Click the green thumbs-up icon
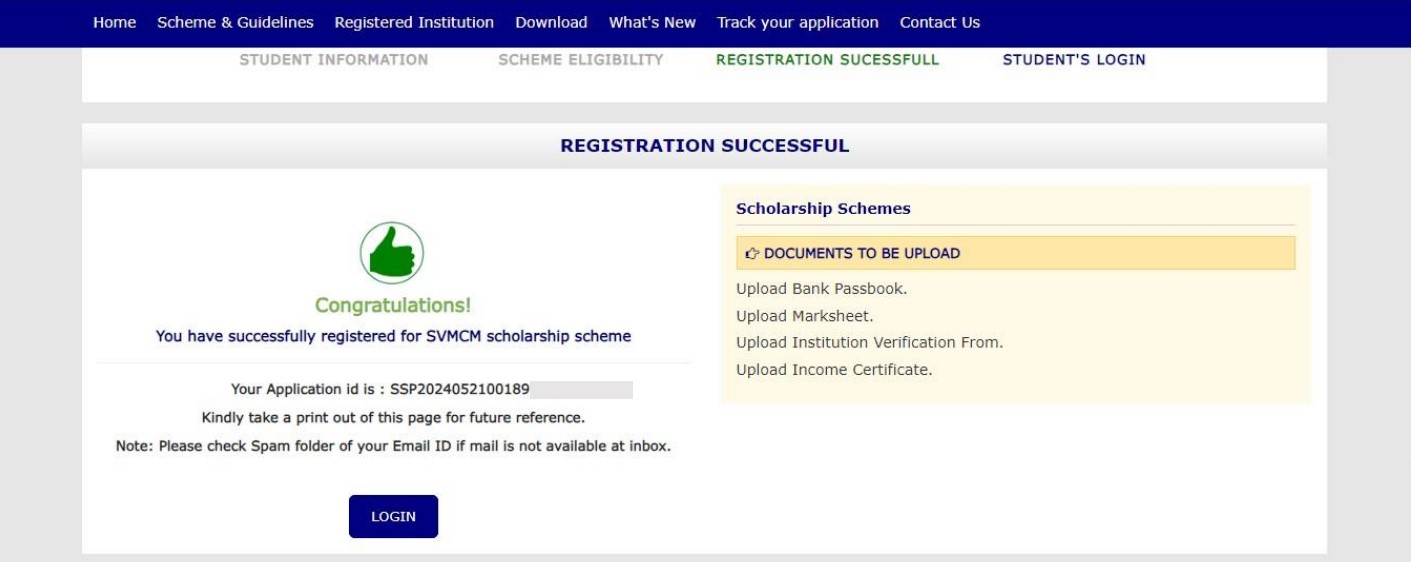The width and height of the screenshot is (1411, 562). [x=392, y=253]
